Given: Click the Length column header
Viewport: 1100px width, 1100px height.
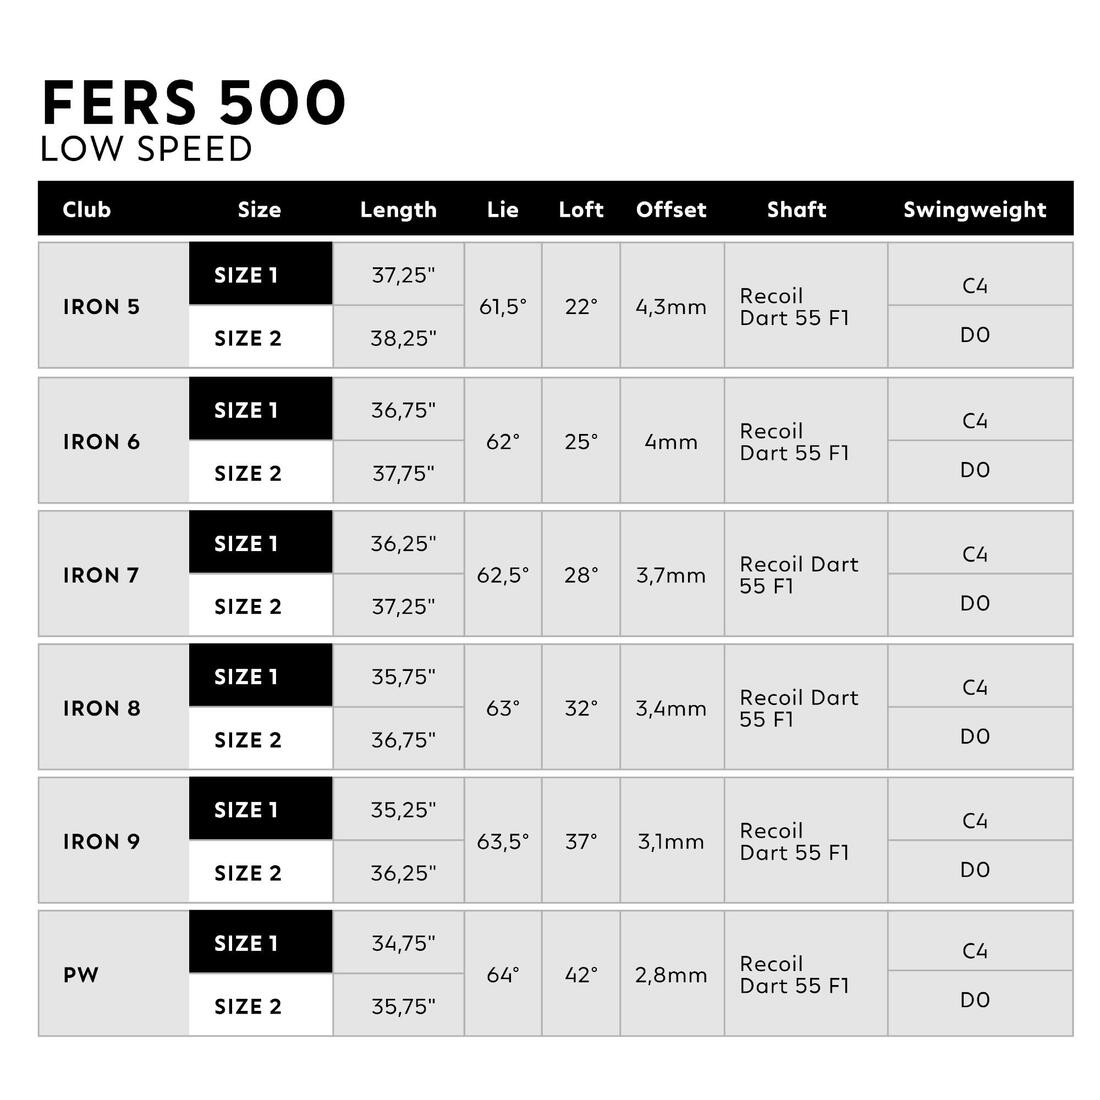Looking at the screenshot, I should point(398,210).
